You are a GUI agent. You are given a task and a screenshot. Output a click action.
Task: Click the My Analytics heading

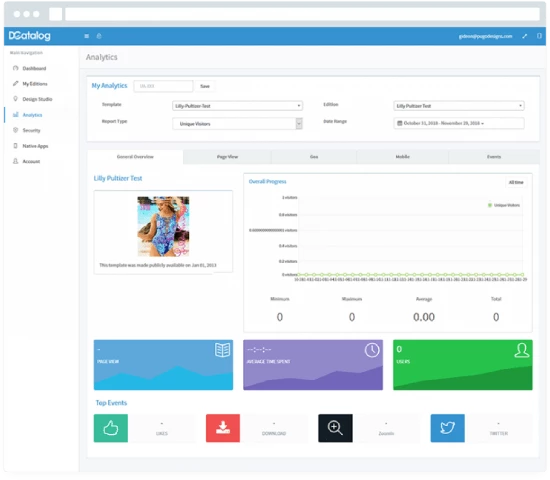(109, 86)
